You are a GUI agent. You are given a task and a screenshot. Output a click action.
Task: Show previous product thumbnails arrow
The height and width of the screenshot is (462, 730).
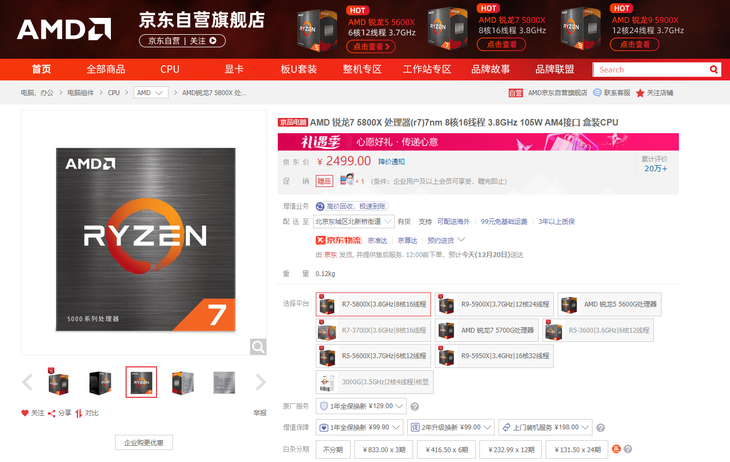[x=27, y=382]
